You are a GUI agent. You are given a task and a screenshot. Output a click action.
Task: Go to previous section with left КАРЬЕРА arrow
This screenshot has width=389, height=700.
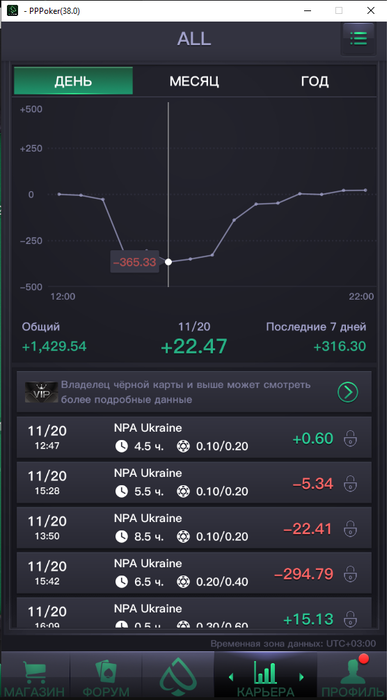coord(231,677)
